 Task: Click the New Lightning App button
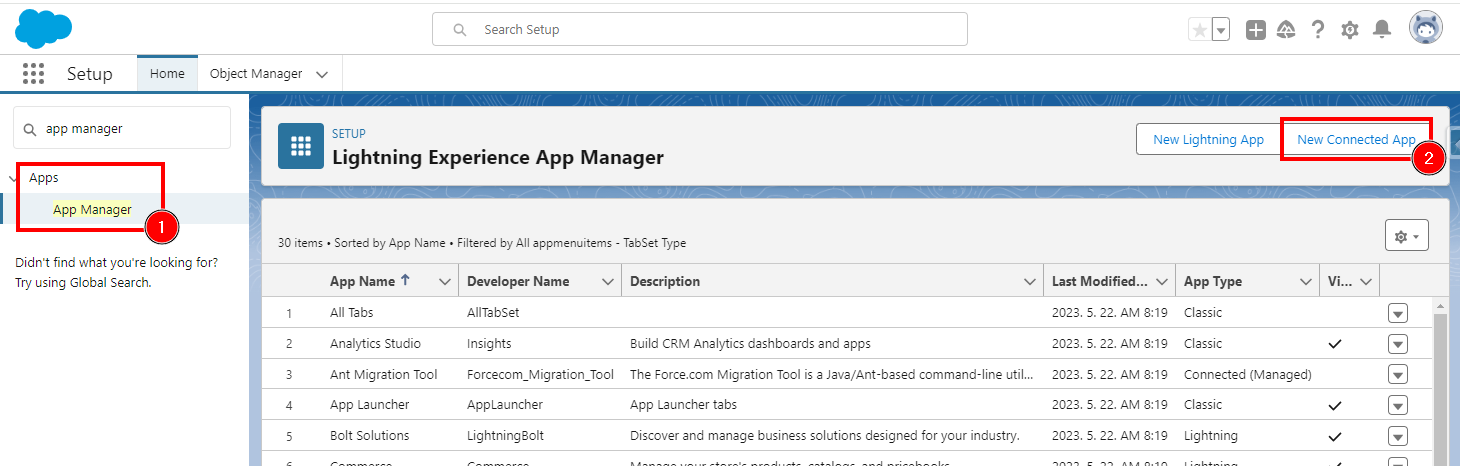[x=1208, y=139]
